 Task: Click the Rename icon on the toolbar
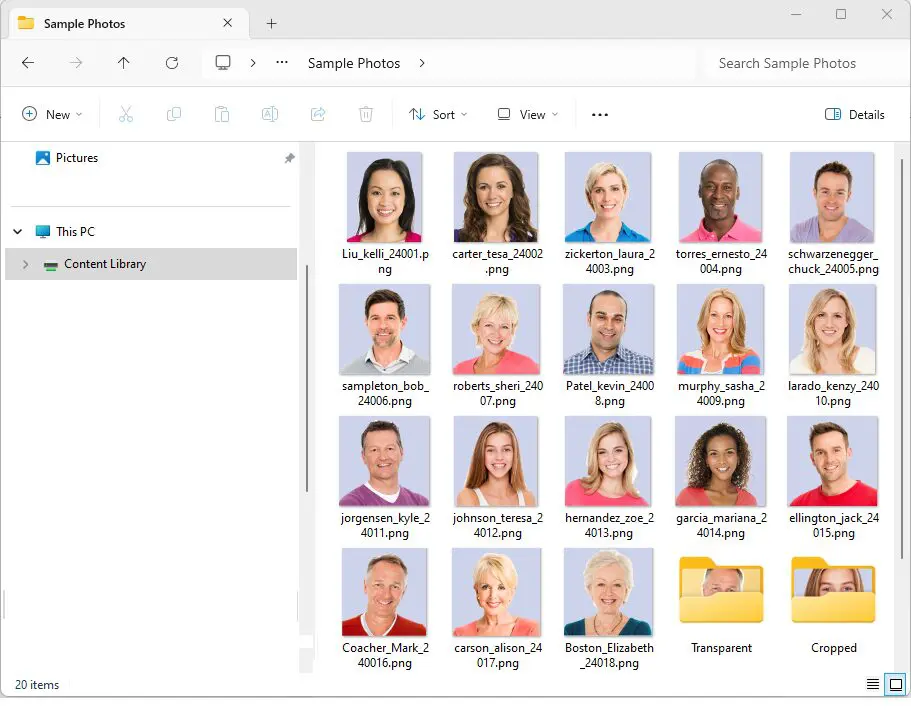(269, 114)
